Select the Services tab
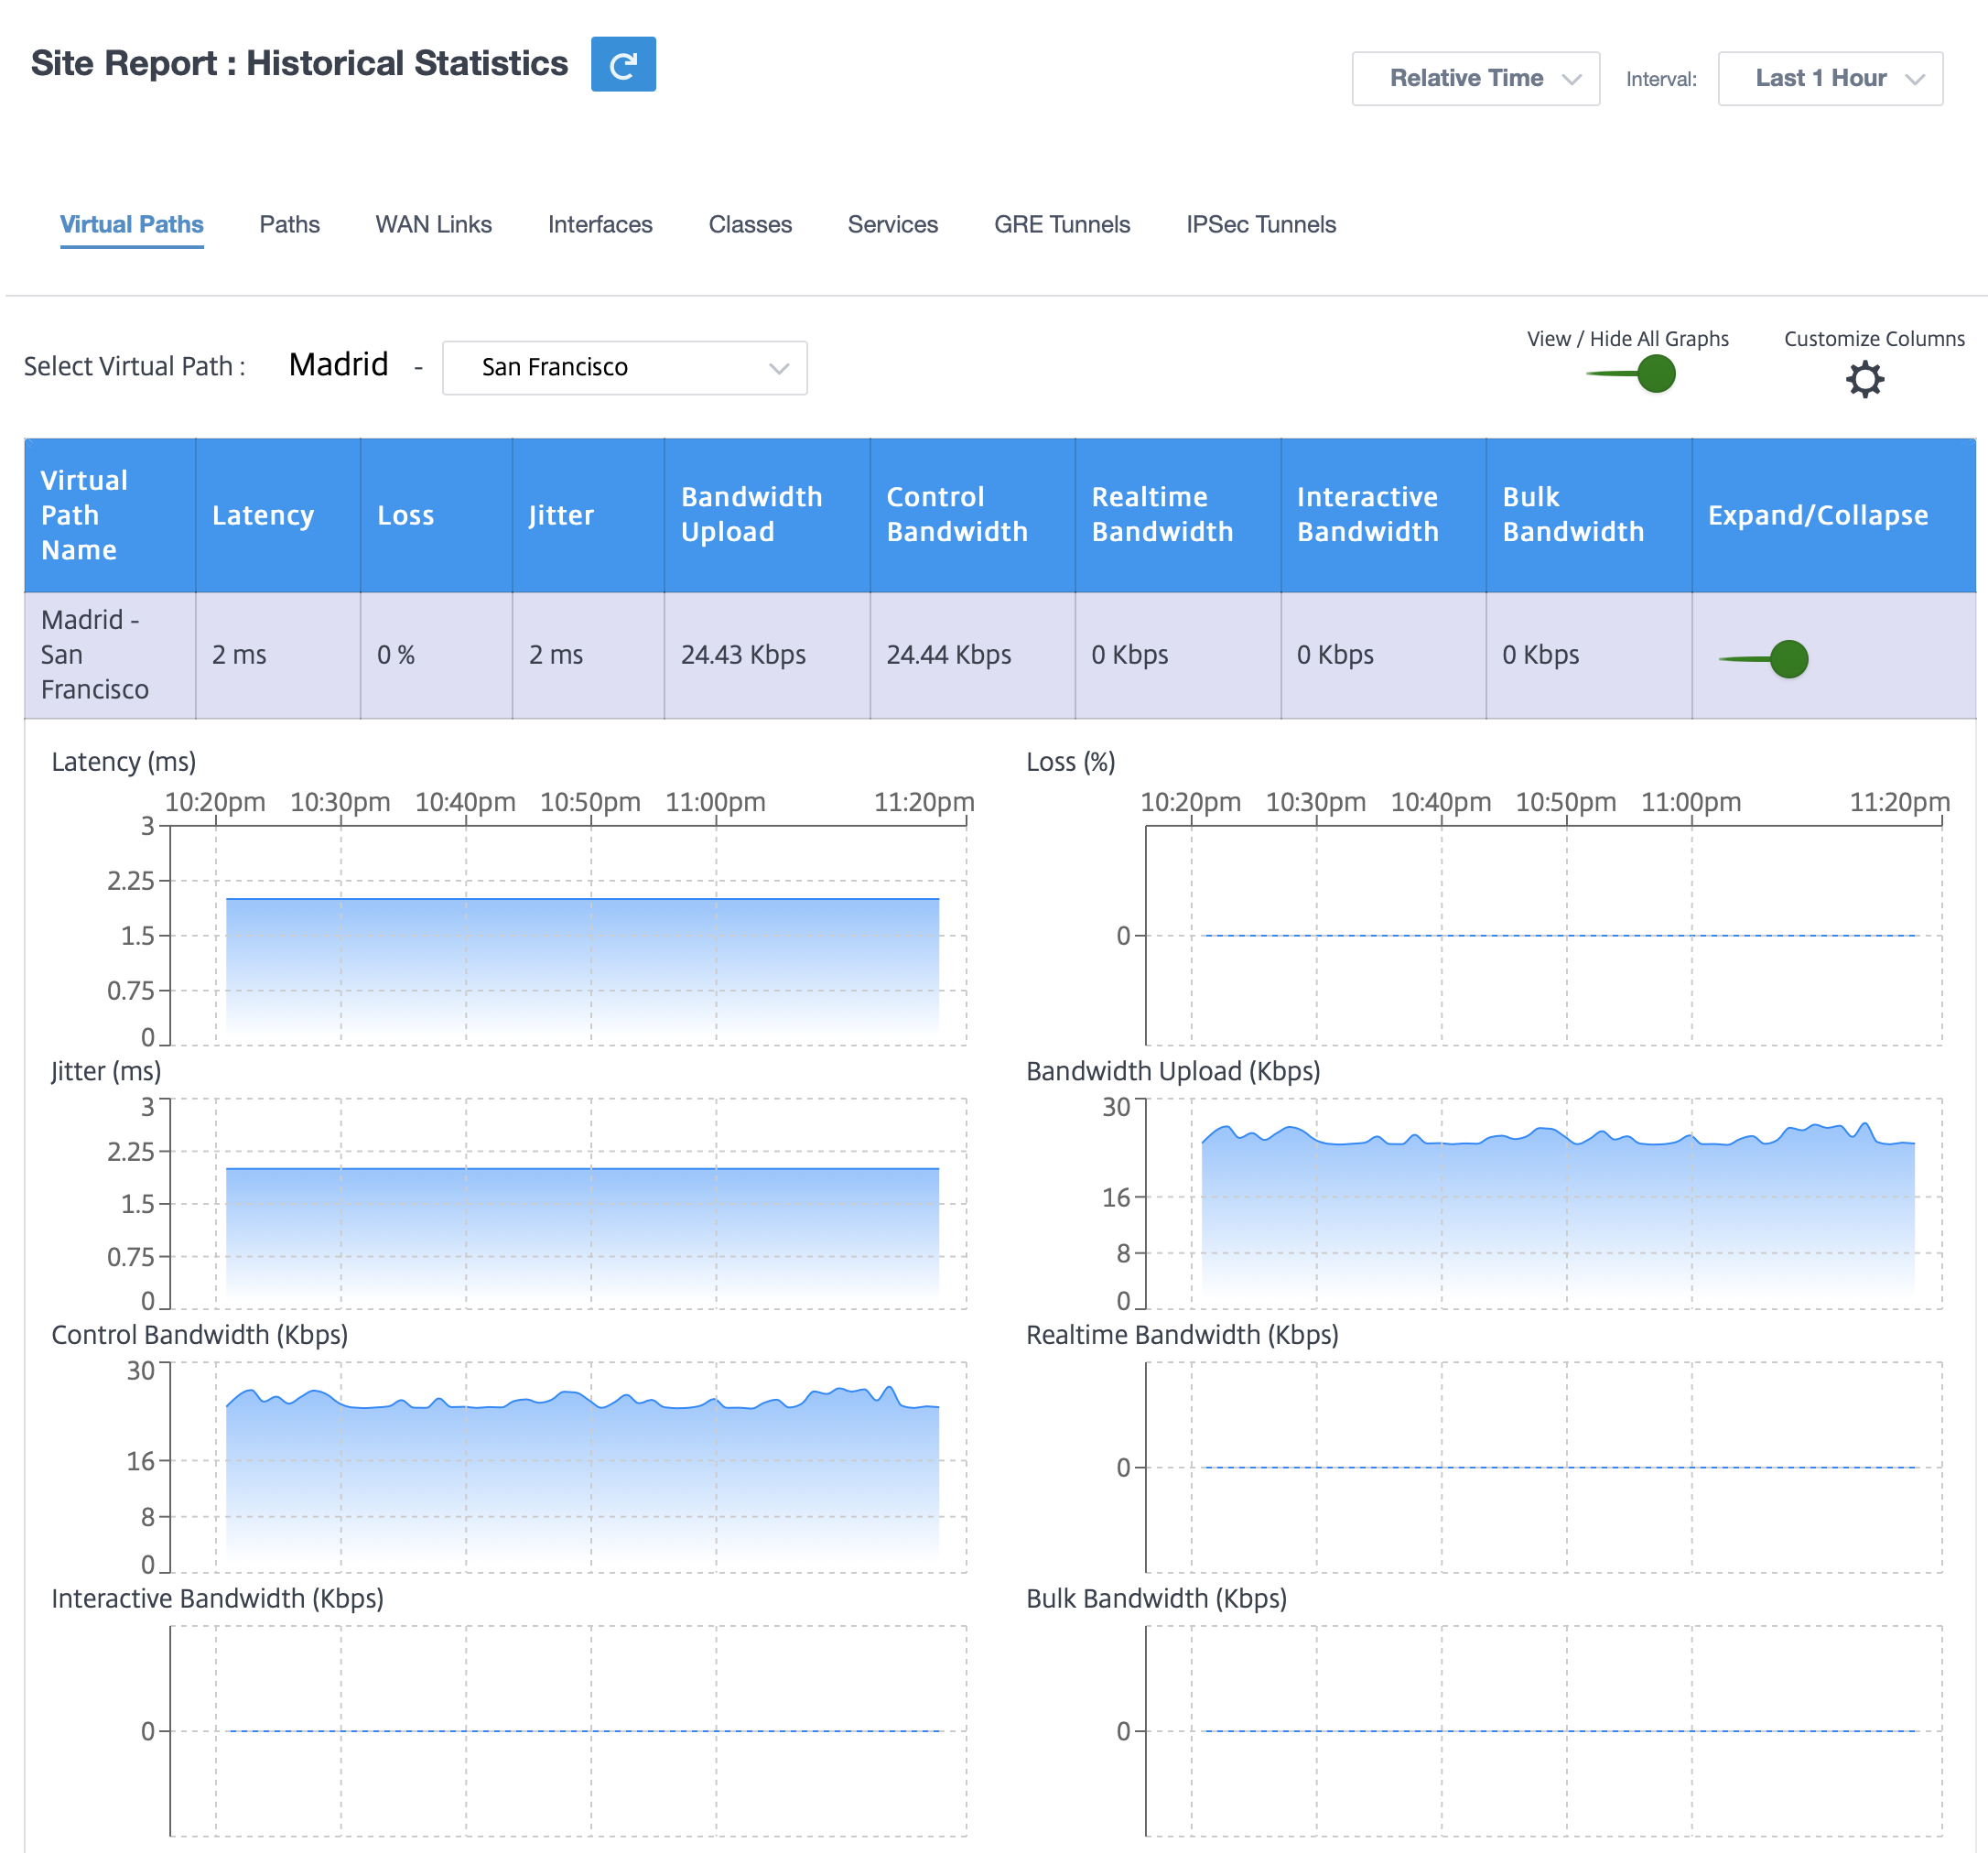Viewport: 1988px width, 1853px height. coord(893,224)
